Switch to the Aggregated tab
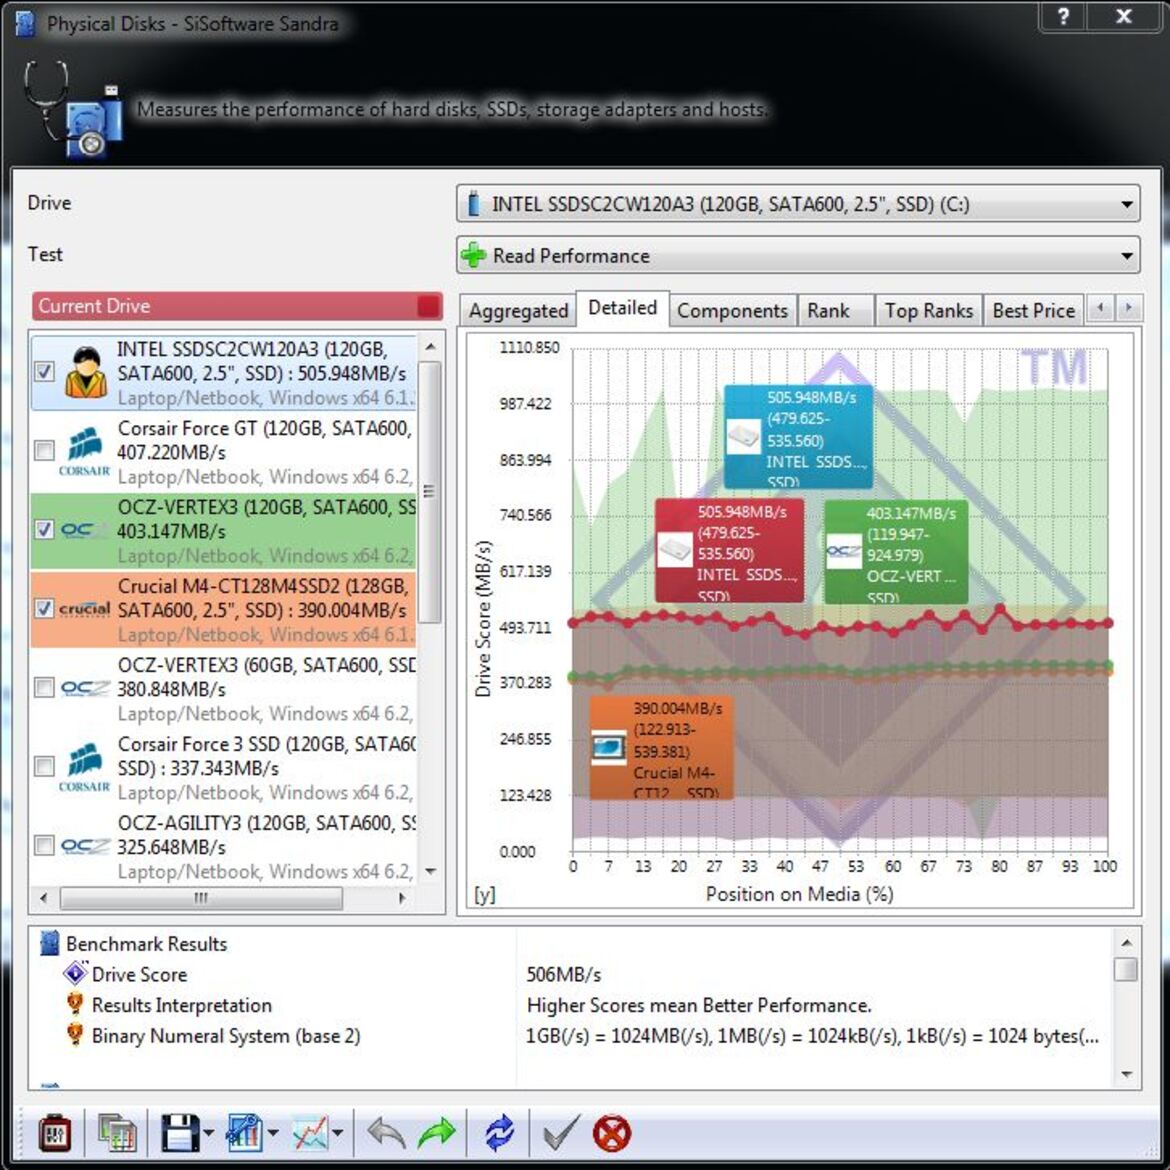This screenshot has width=1170, height=1170. coord(518,310)
